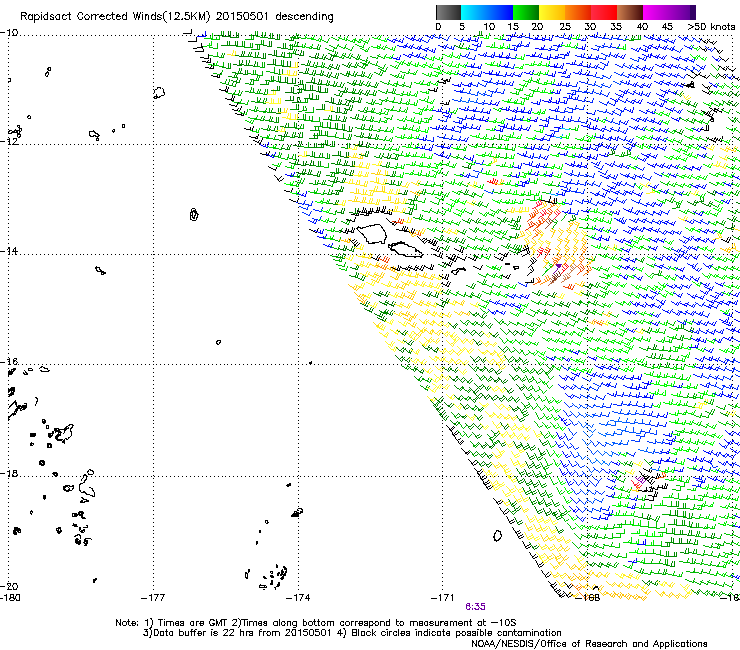The width and height of the screenshot is (740, 650).
Task: Click the gray 0-5 knots color swatch
Action: (x=449, y=12)
